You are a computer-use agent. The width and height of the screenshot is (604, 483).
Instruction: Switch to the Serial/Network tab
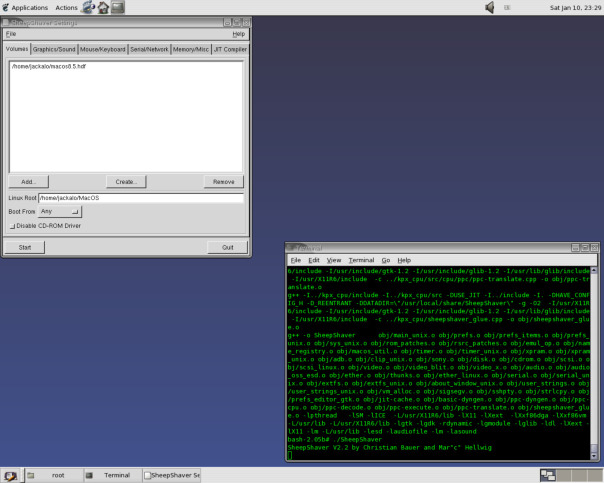tap(149, 49)
